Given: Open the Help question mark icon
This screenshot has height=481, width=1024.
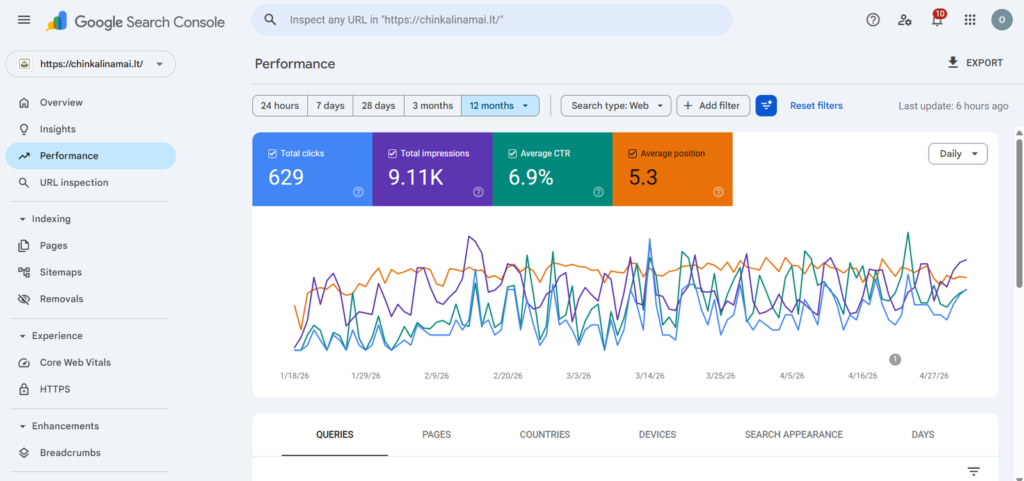Looking at the screenshot, I should [873, 20].
